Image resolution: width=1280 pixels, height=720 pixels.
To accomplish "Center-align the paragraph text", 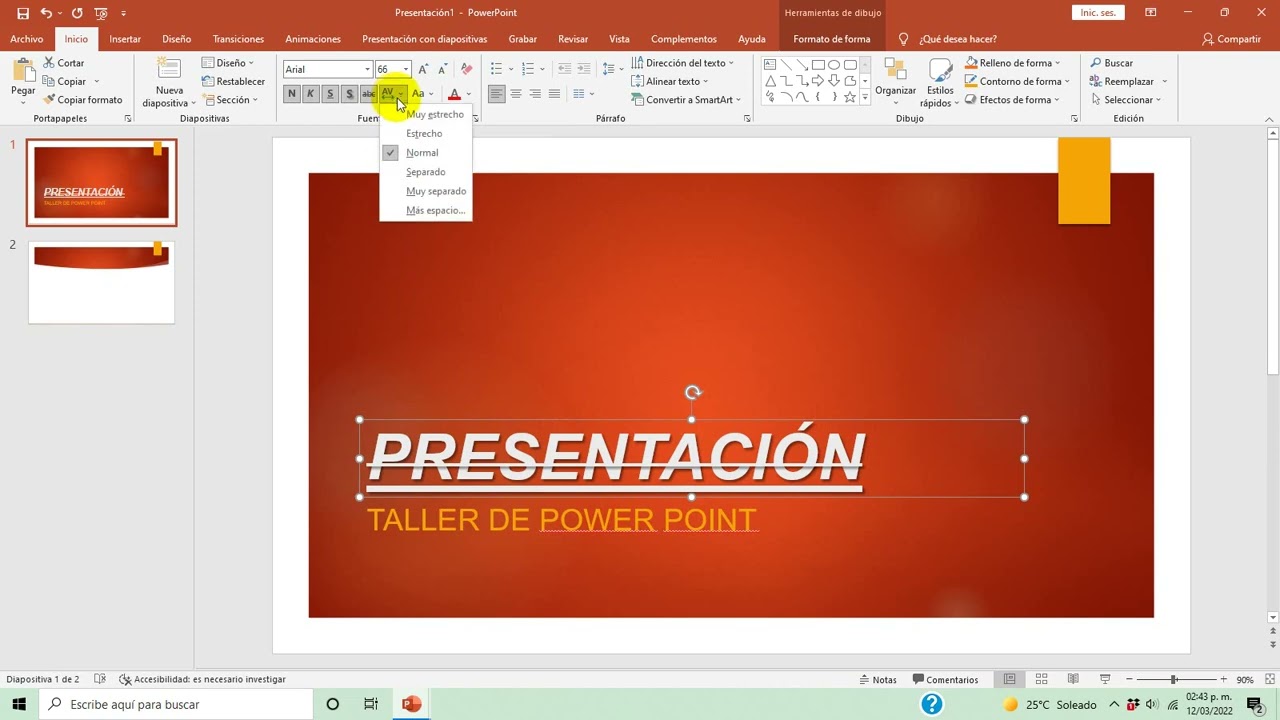I will click(x=516, y=94).
